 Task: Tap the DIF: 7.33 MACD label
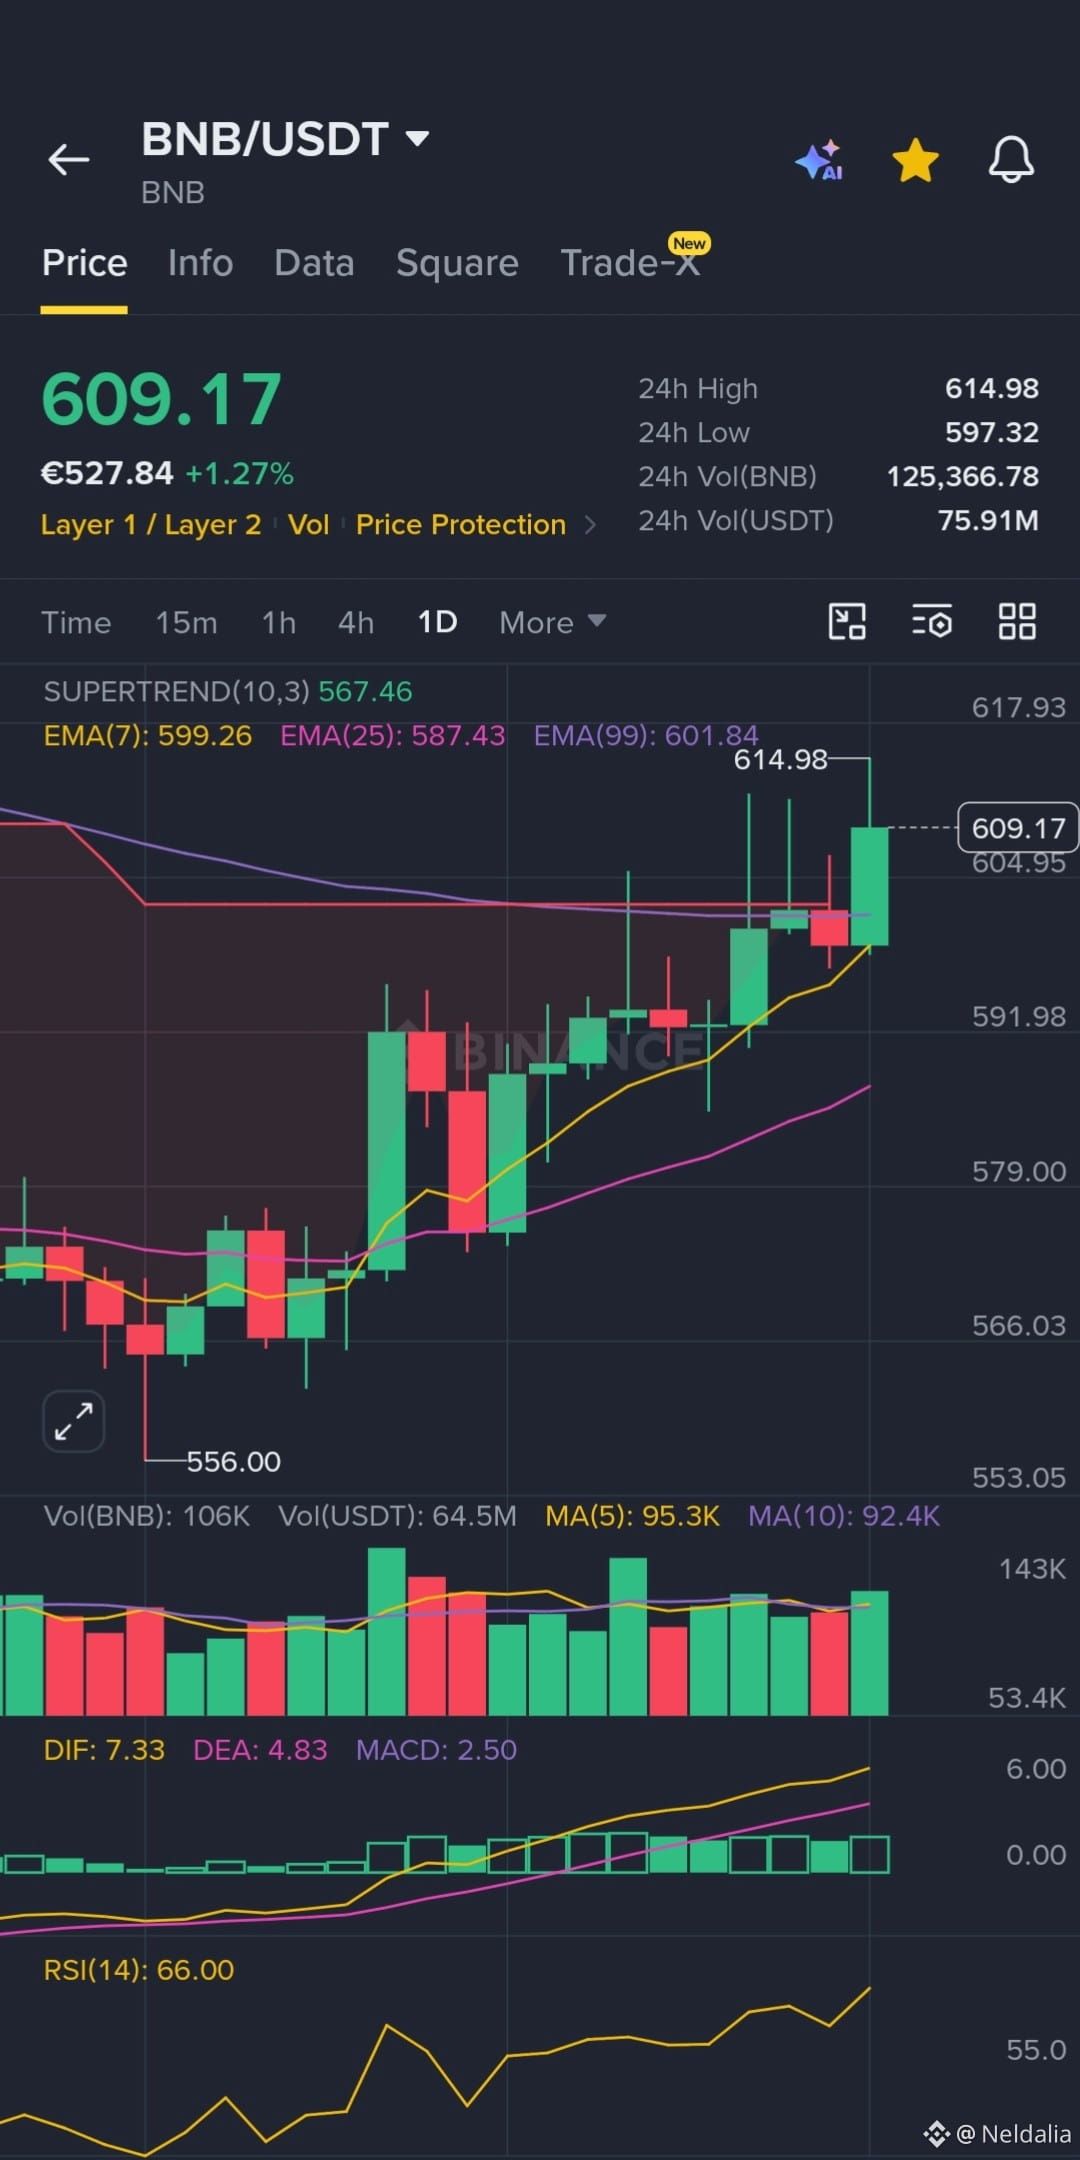[104, 1750]
